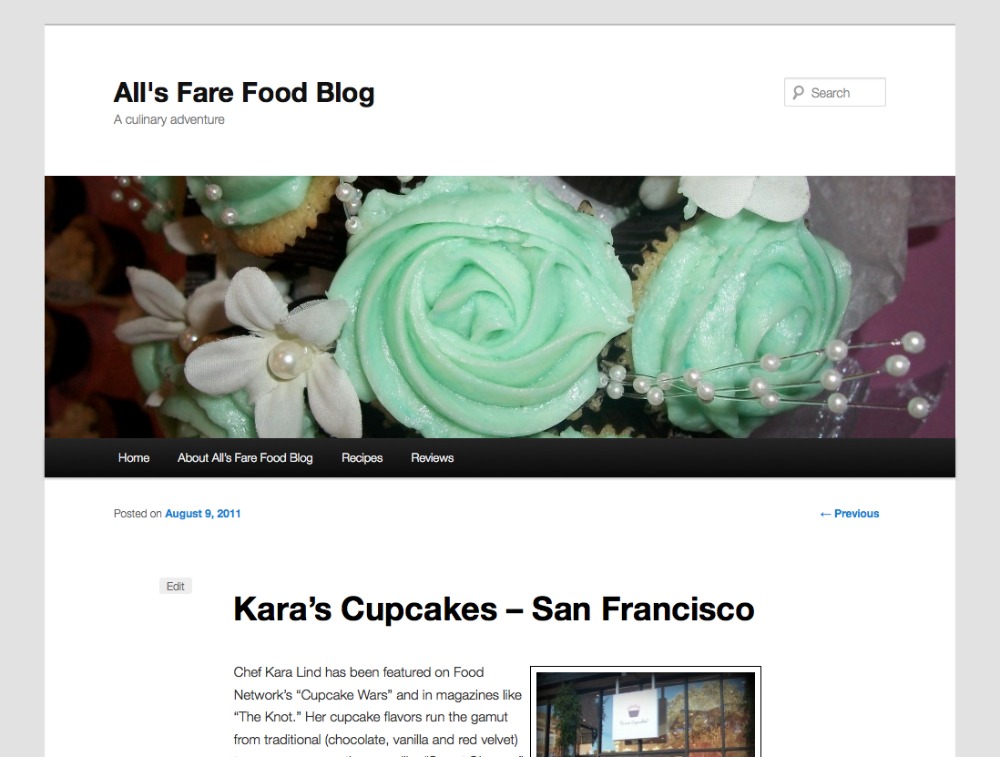Click the pearl bead spray in the banner

[770, 378]
